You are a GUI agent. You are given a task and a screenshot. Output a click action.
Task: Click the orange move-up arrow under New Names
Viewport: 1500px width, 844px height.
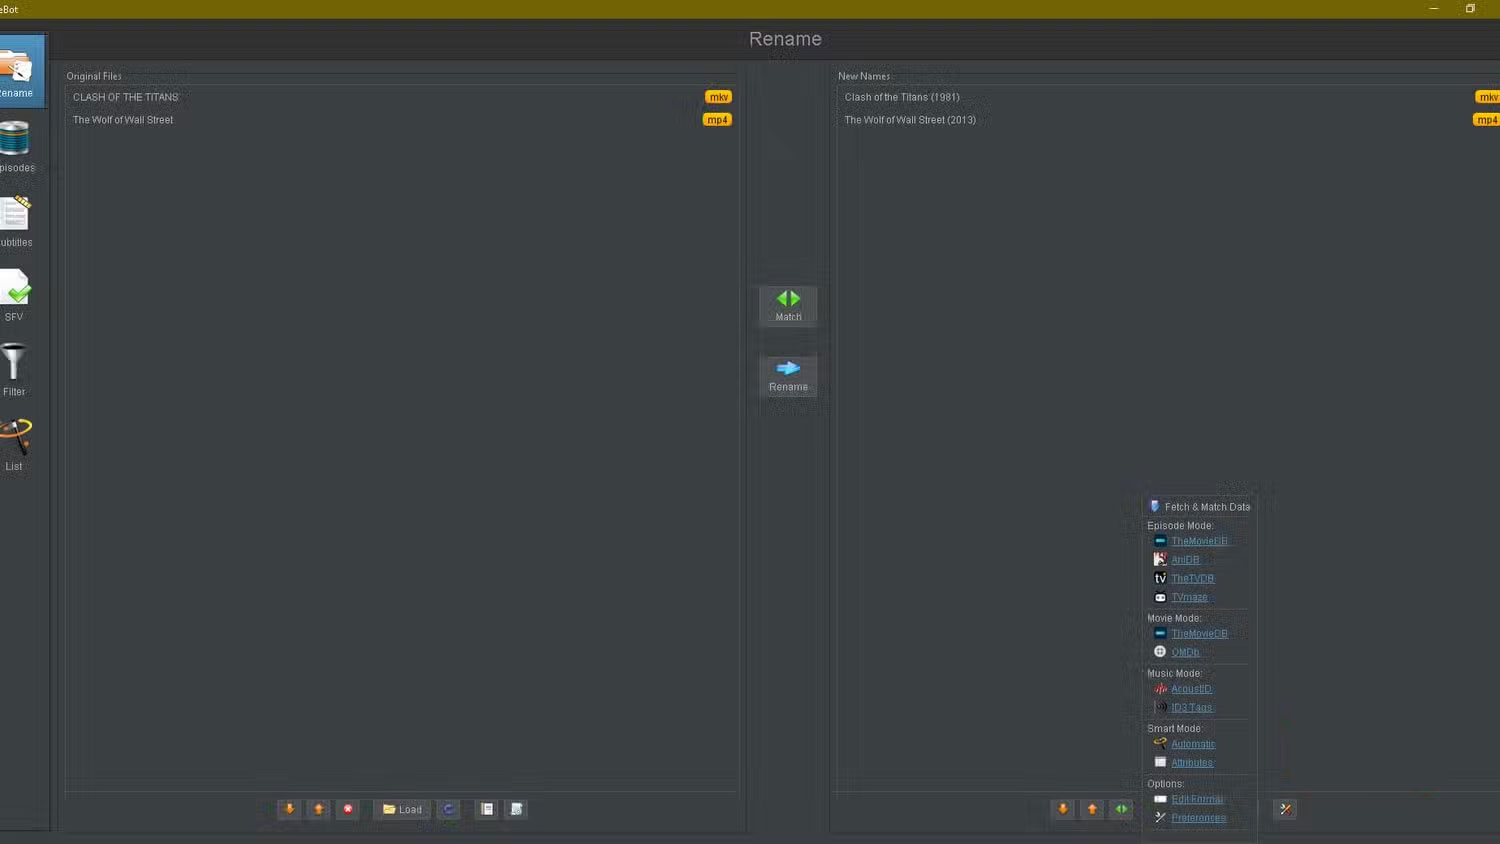[1092, 809]
